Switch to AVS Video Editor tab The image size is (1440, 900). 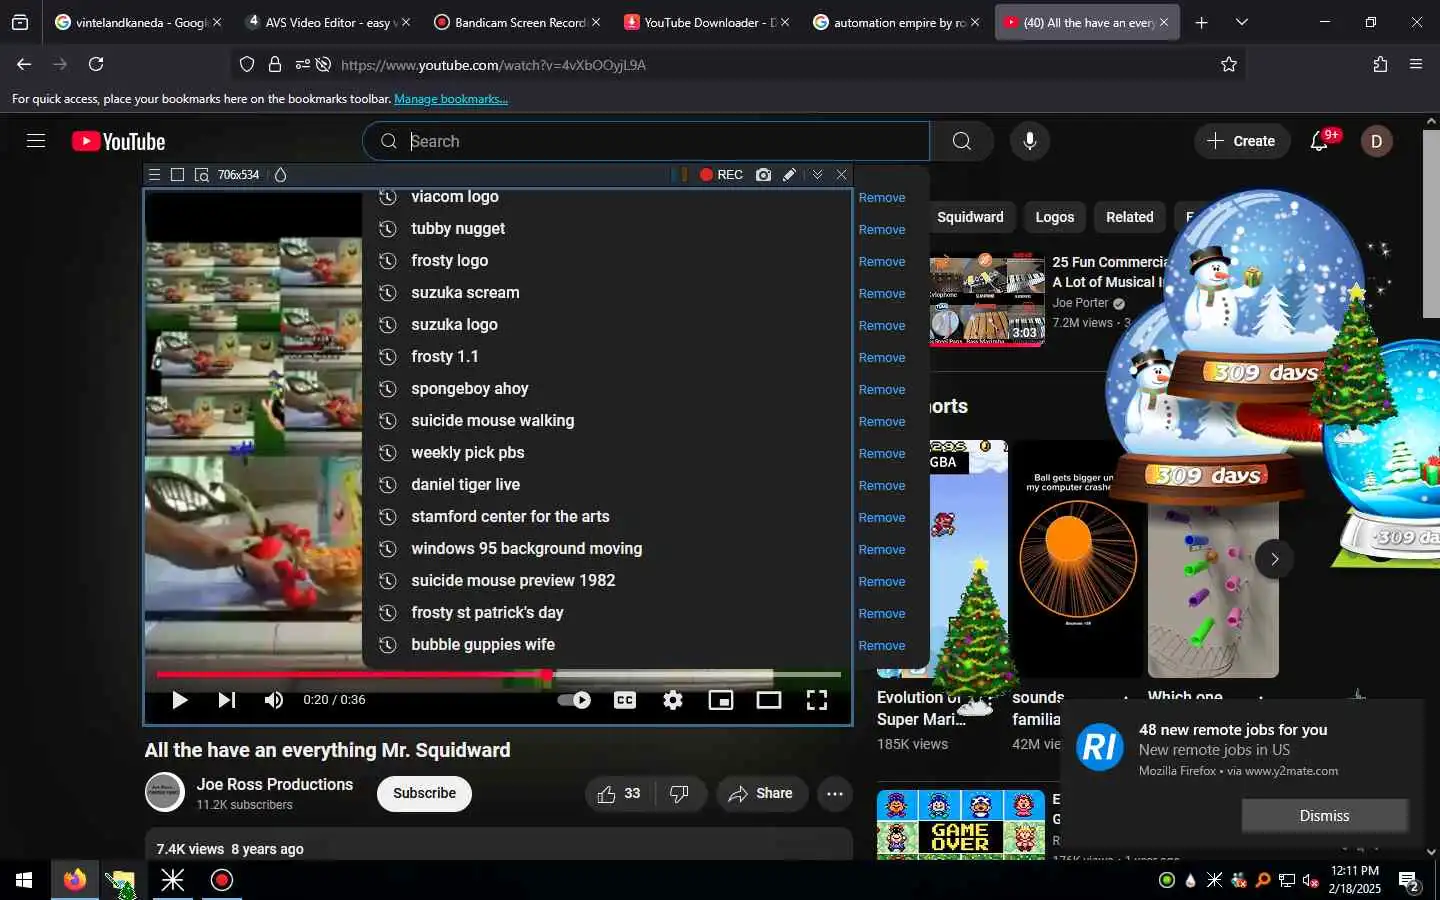[x=328, y=22]
